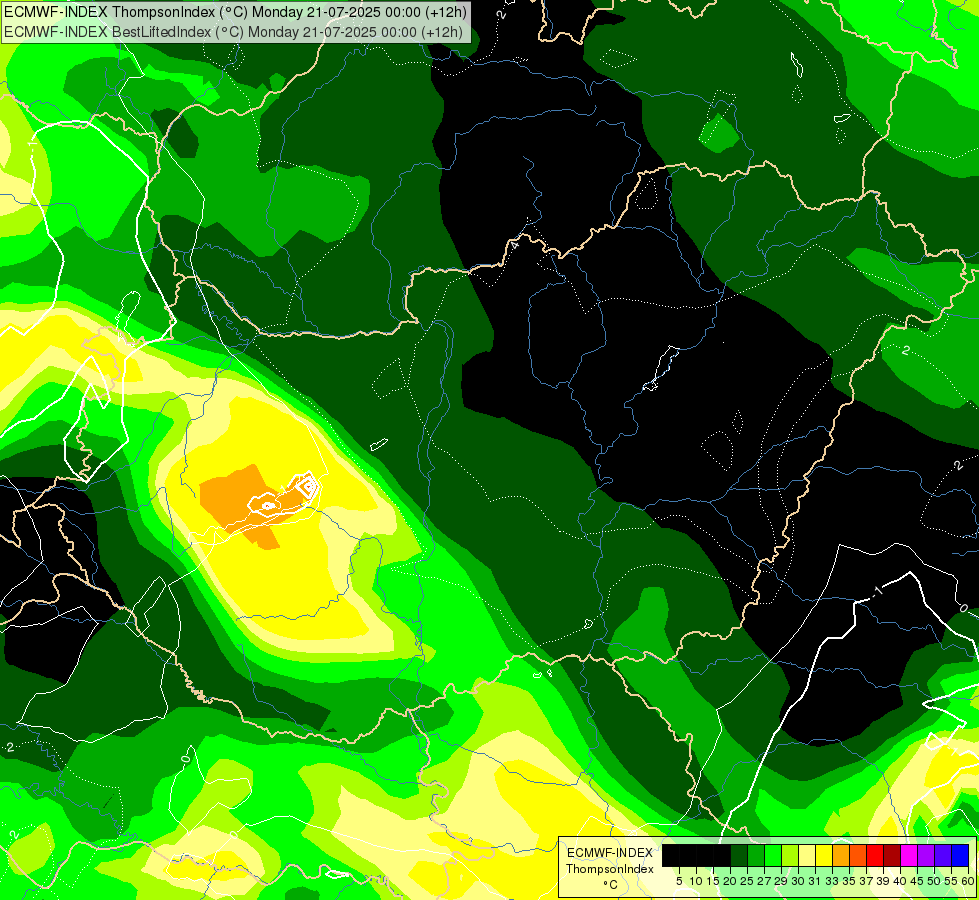Select the pale yellow 30–31 legend swatch
This screenshot has width=979, height=900.
[807, 855]
